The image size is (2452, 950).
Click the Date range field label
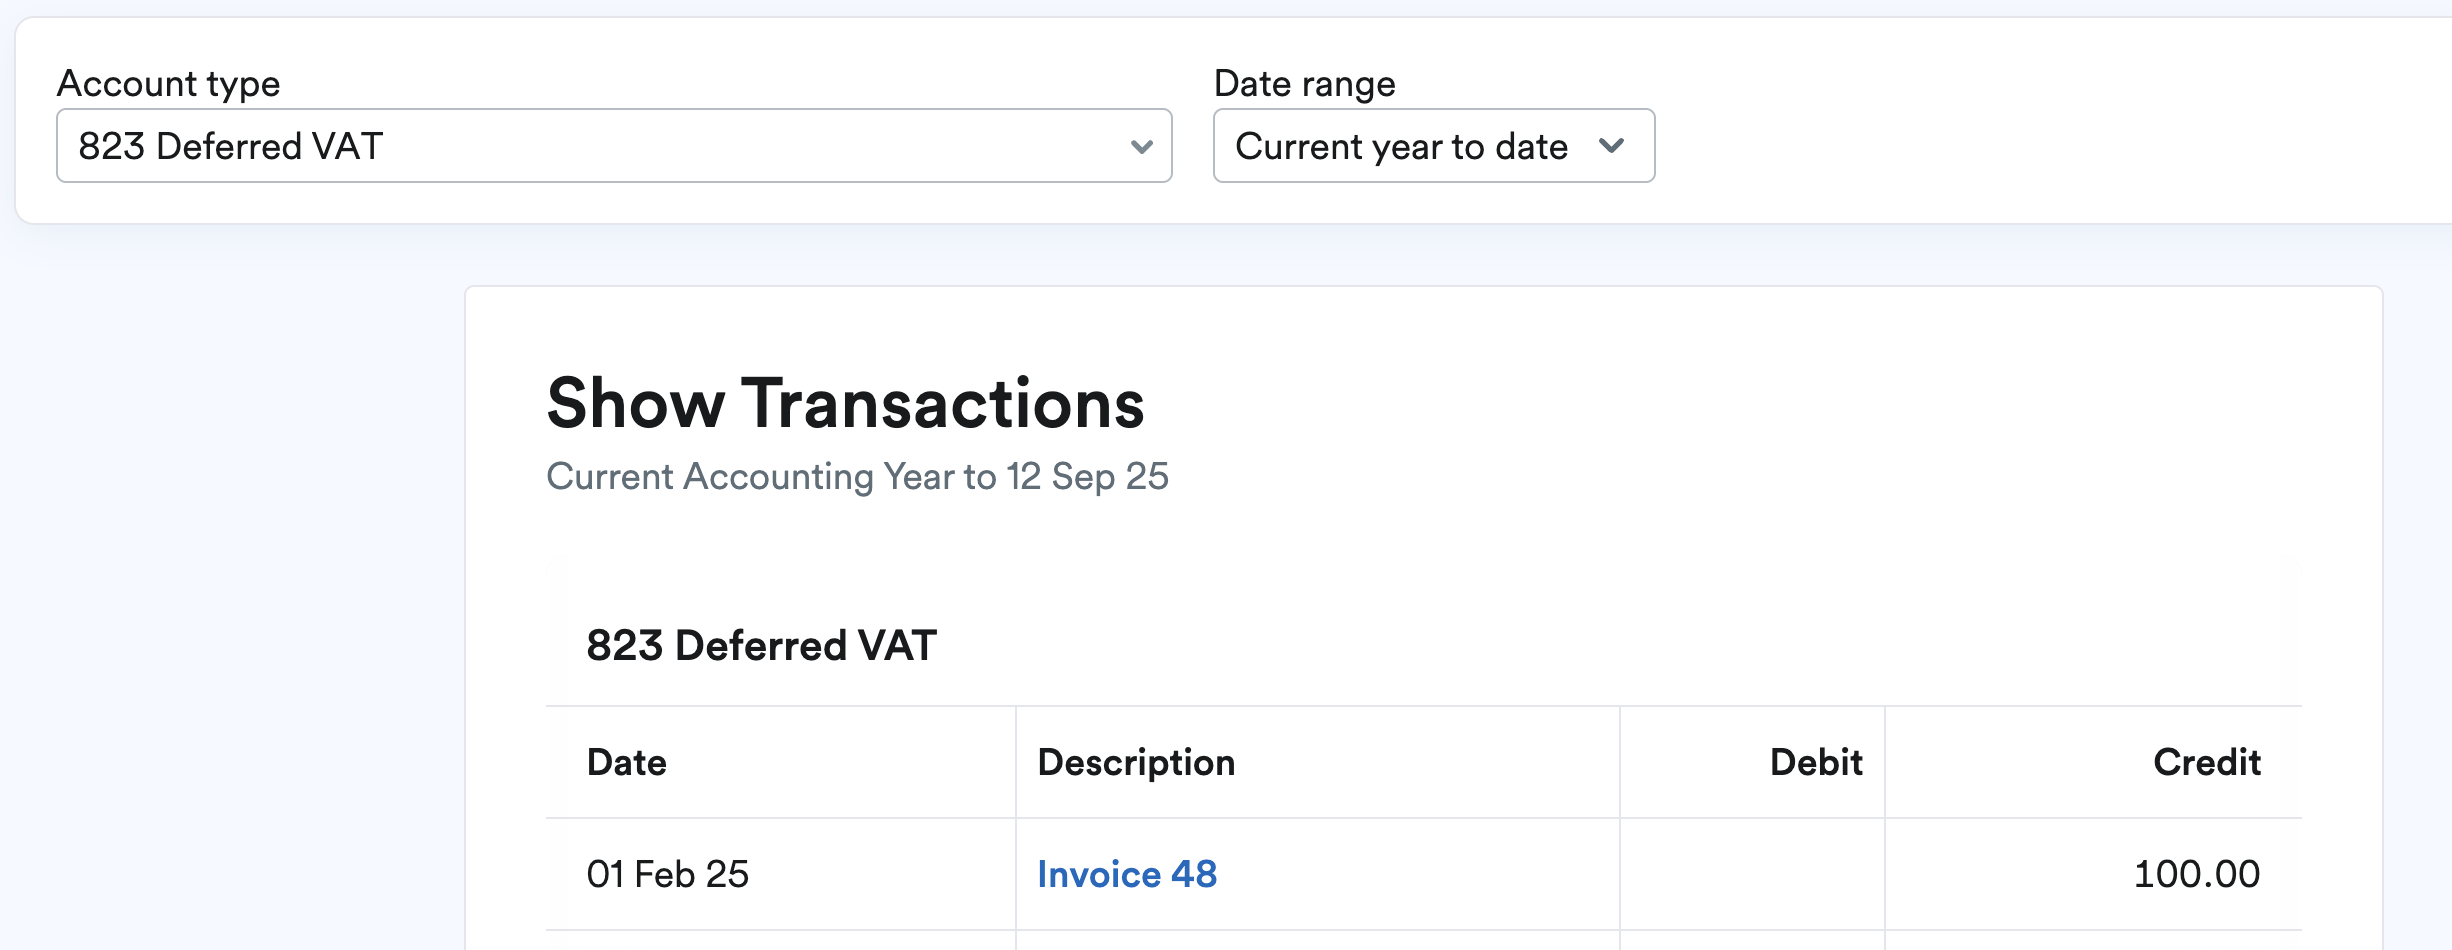click(x=1304, y=83)
